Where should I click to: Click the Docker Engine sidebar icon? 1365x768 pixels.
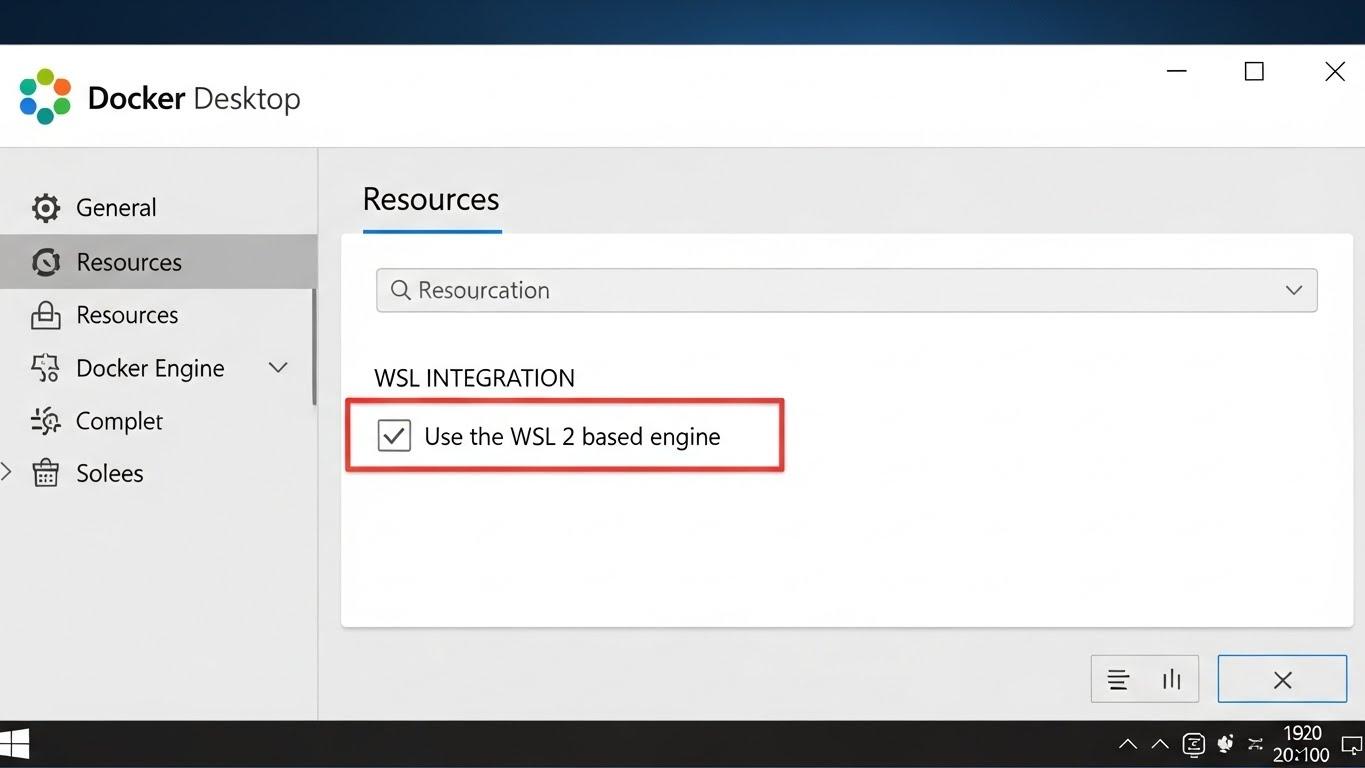tap(43, 367)
